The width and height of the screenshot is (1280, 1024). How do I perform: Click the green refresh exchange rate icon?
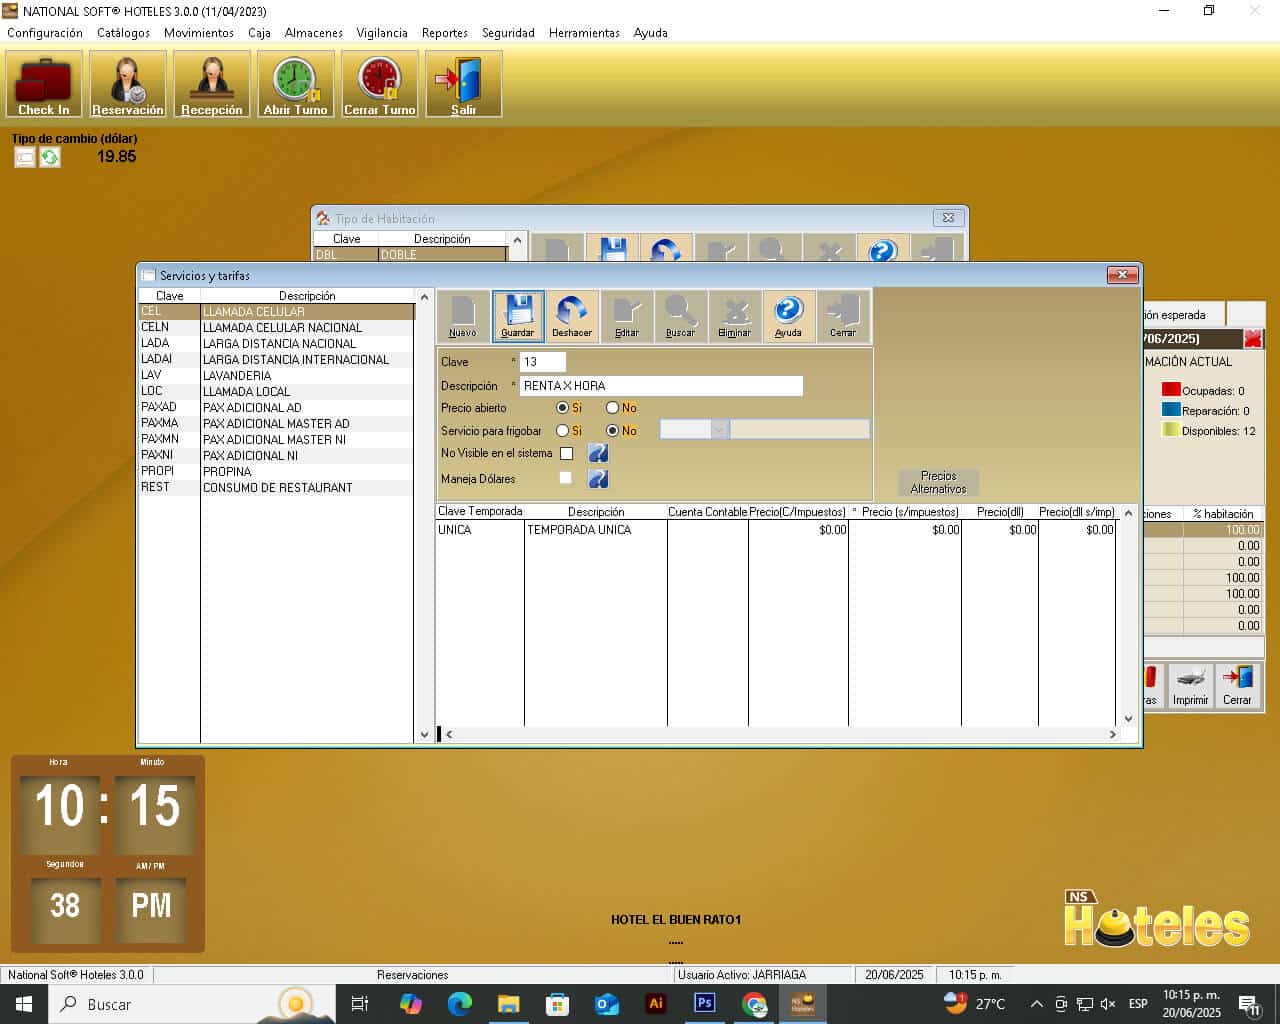50,157
